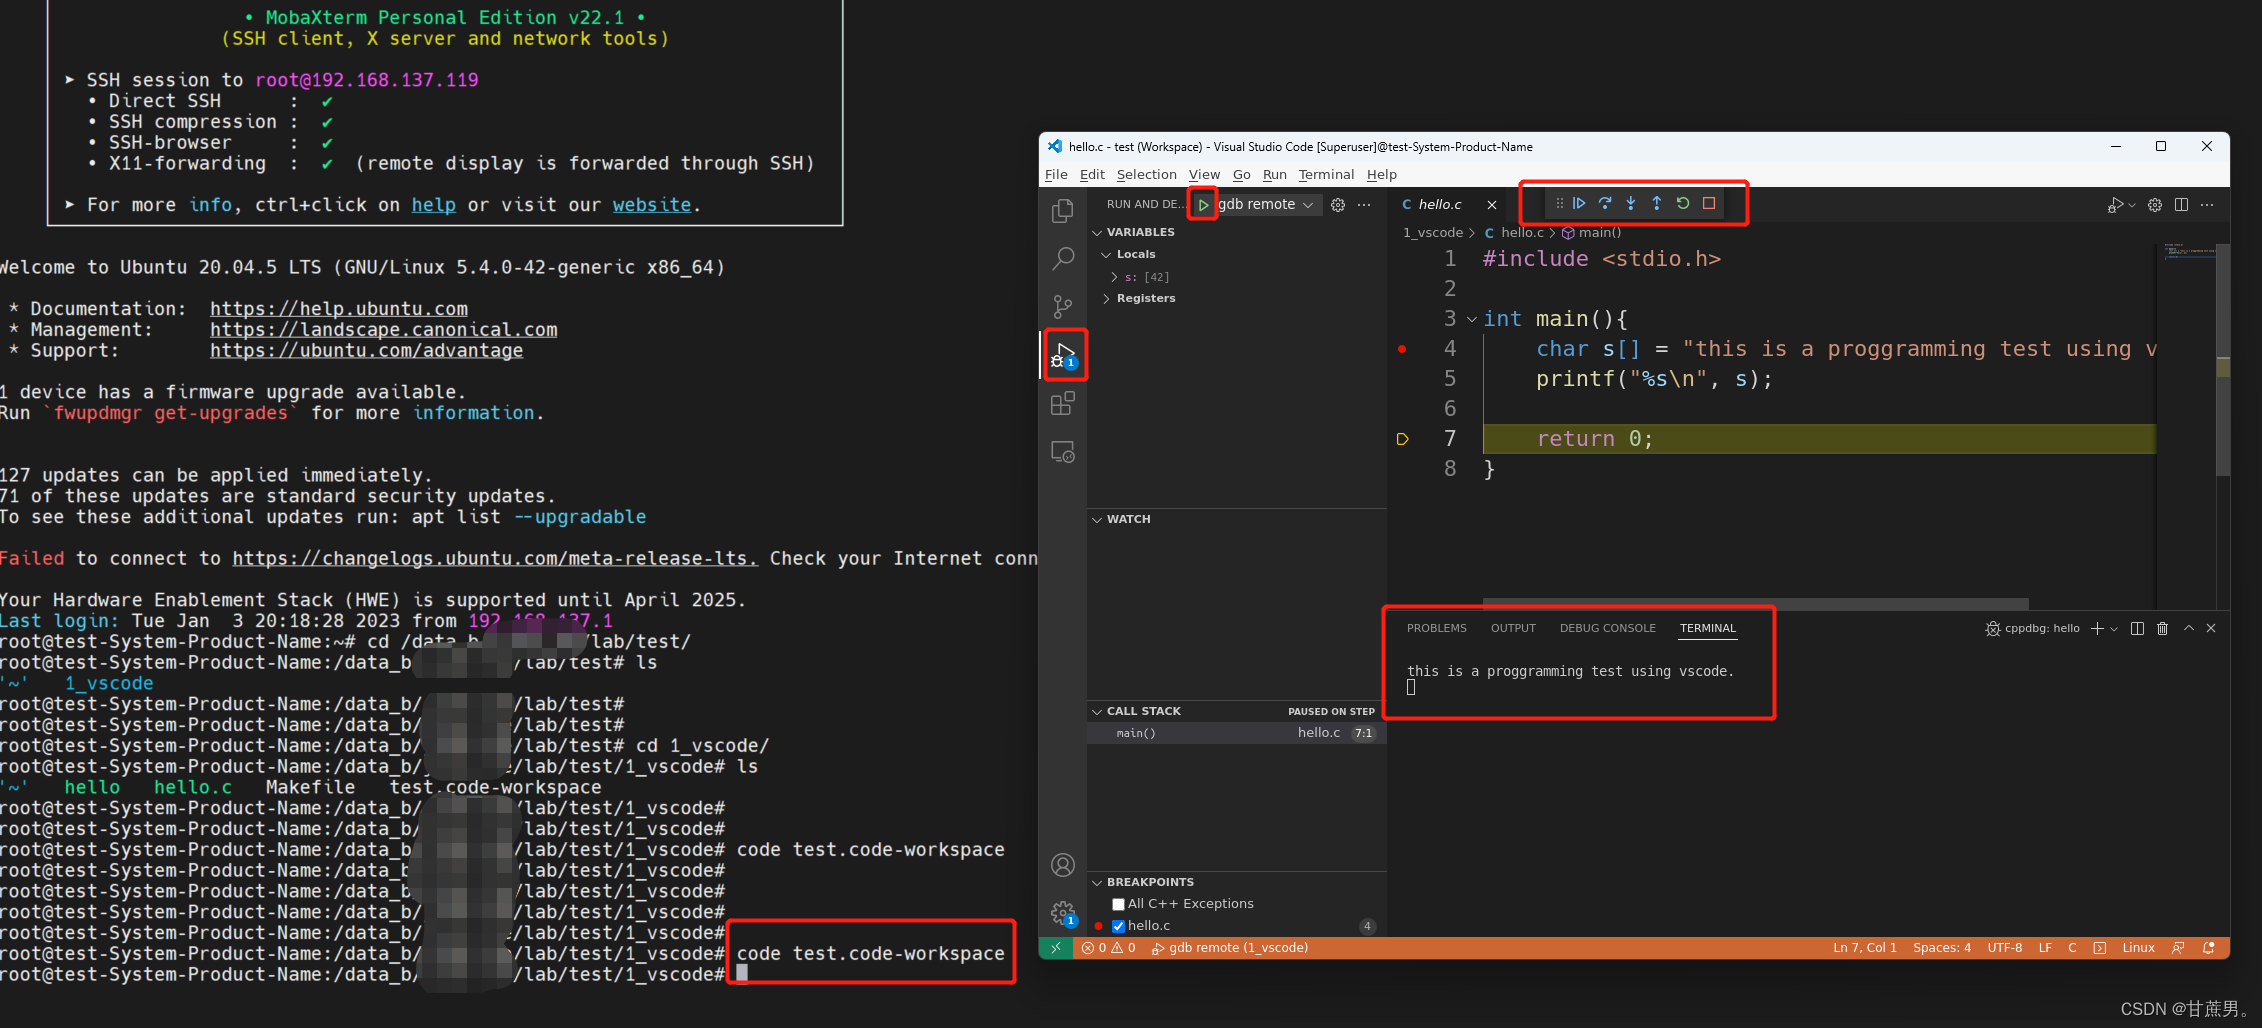Open https://help.ubuntu.com link in terminal
This screenshot has height=1028, width=2262.
point(339,309)
